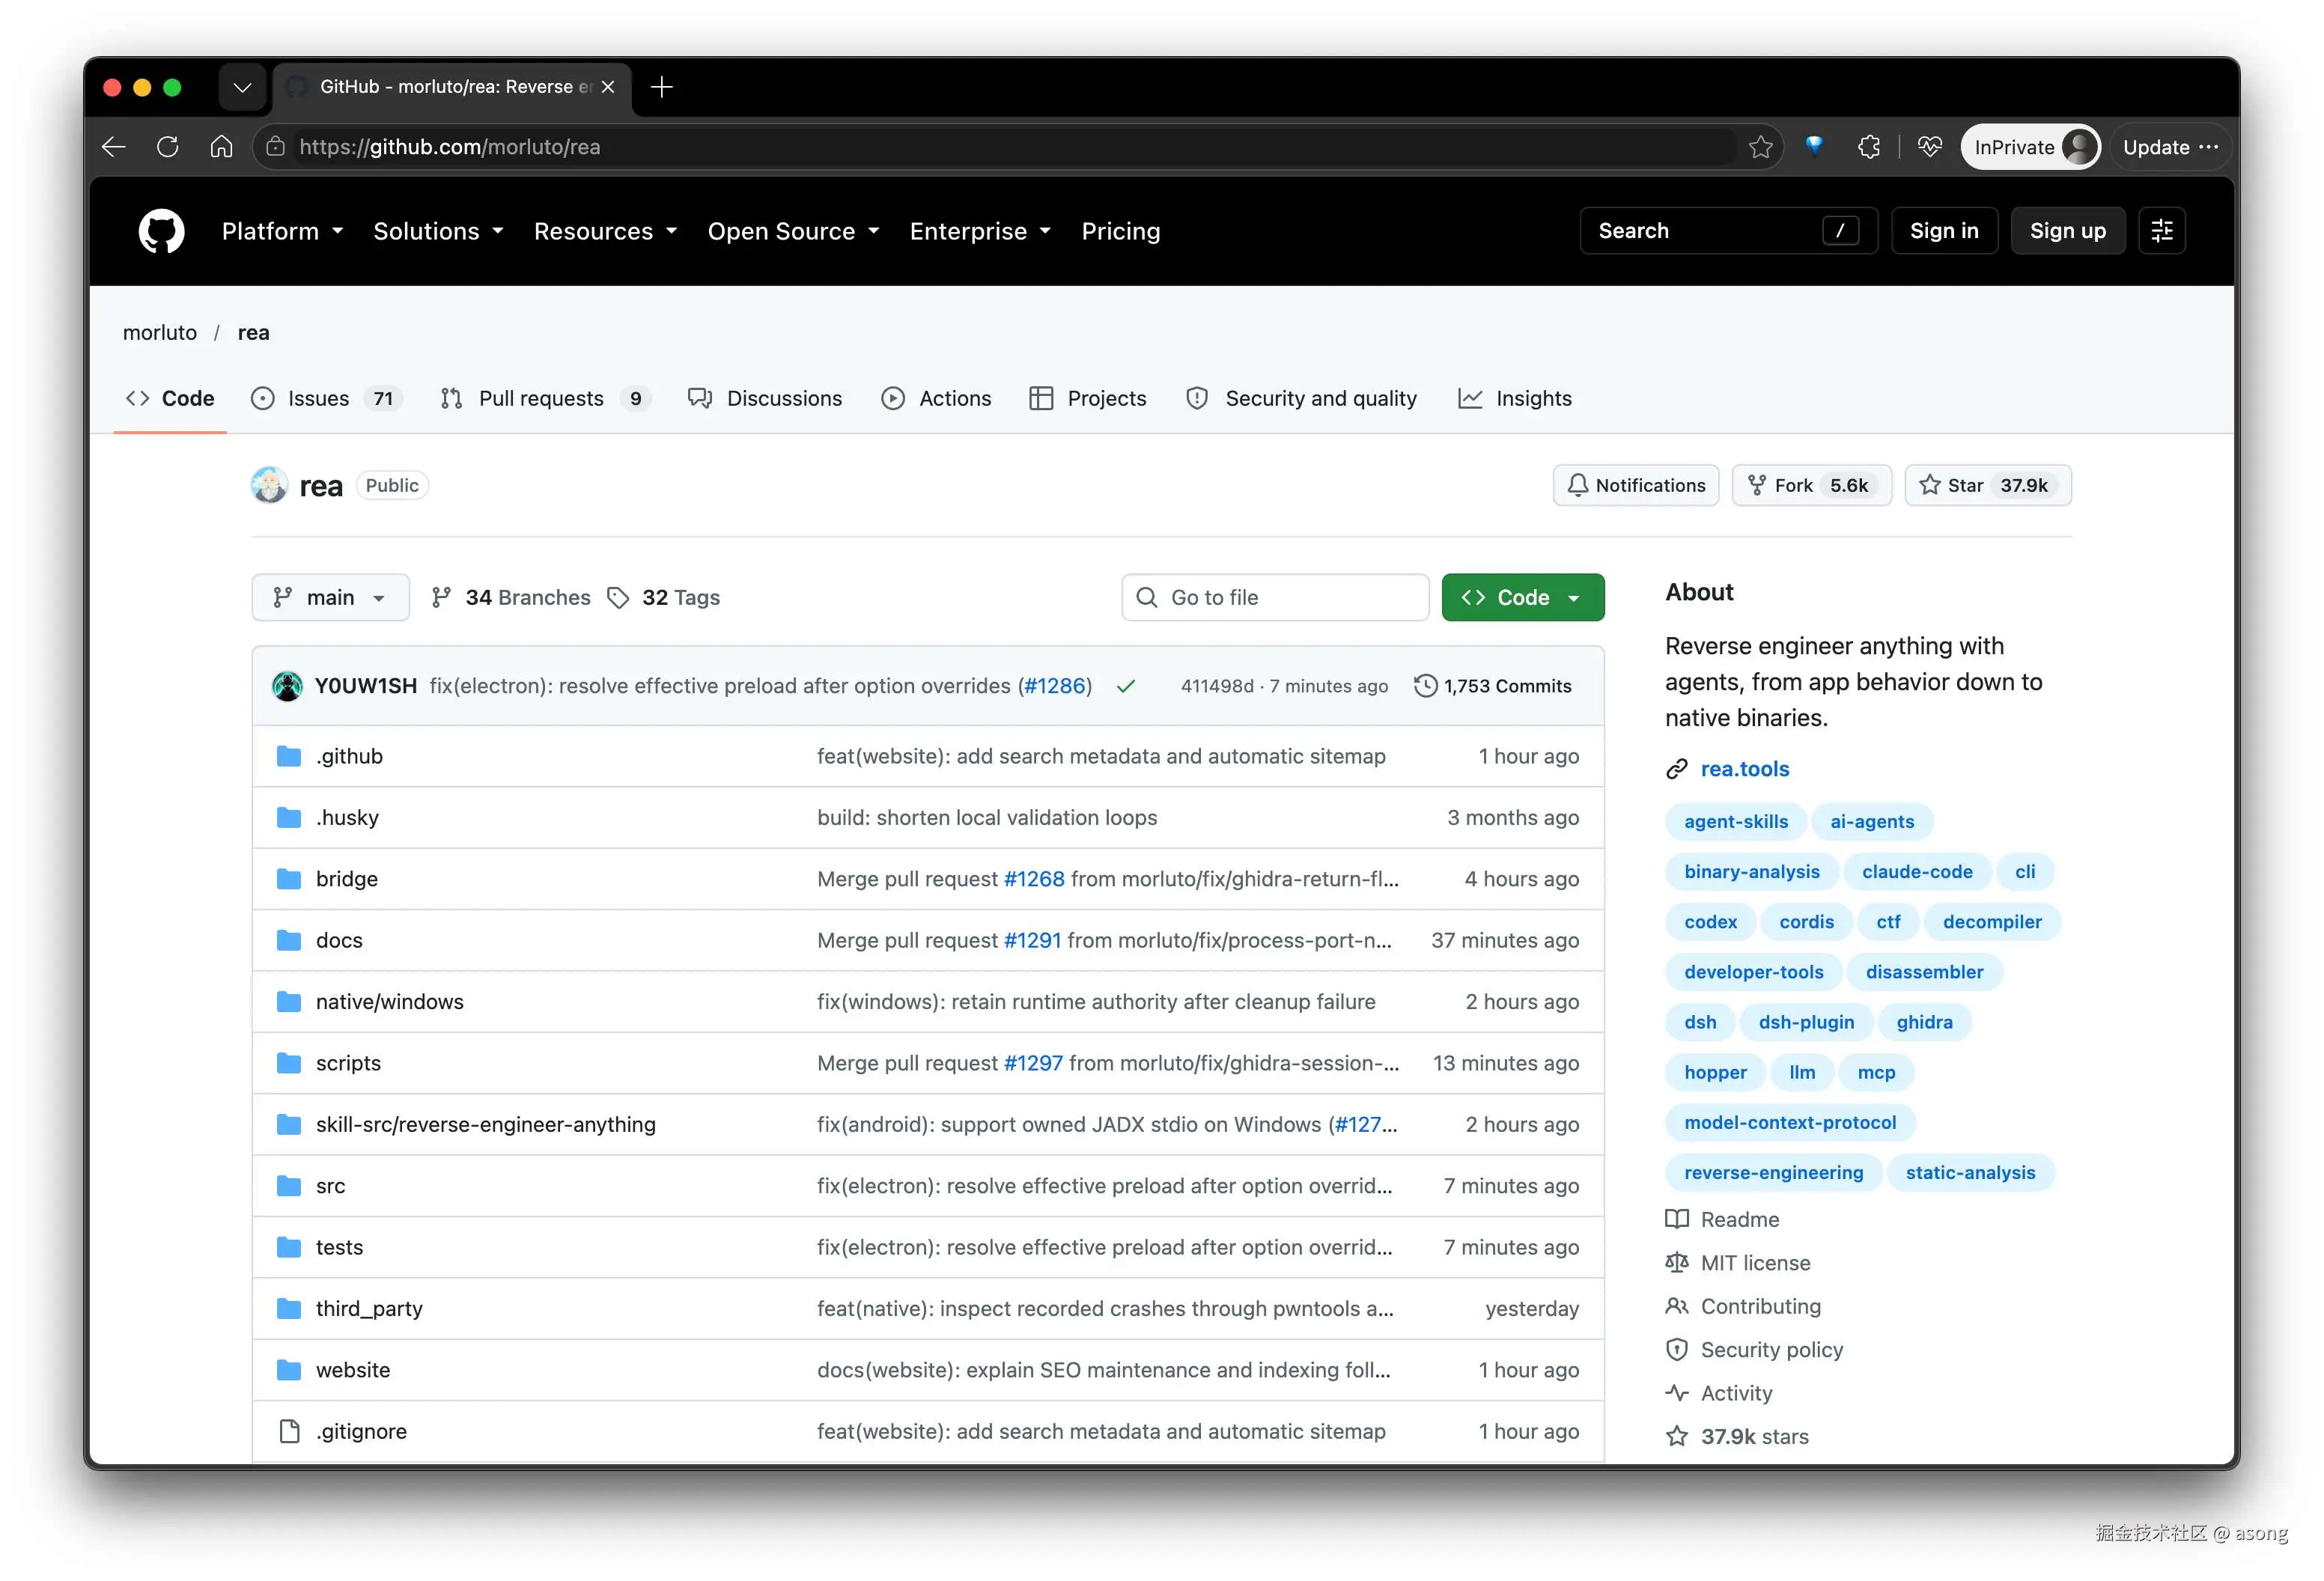Screen dimensions: 2324x1581
Task: Open a new browser tab
Action: (662, 87)
